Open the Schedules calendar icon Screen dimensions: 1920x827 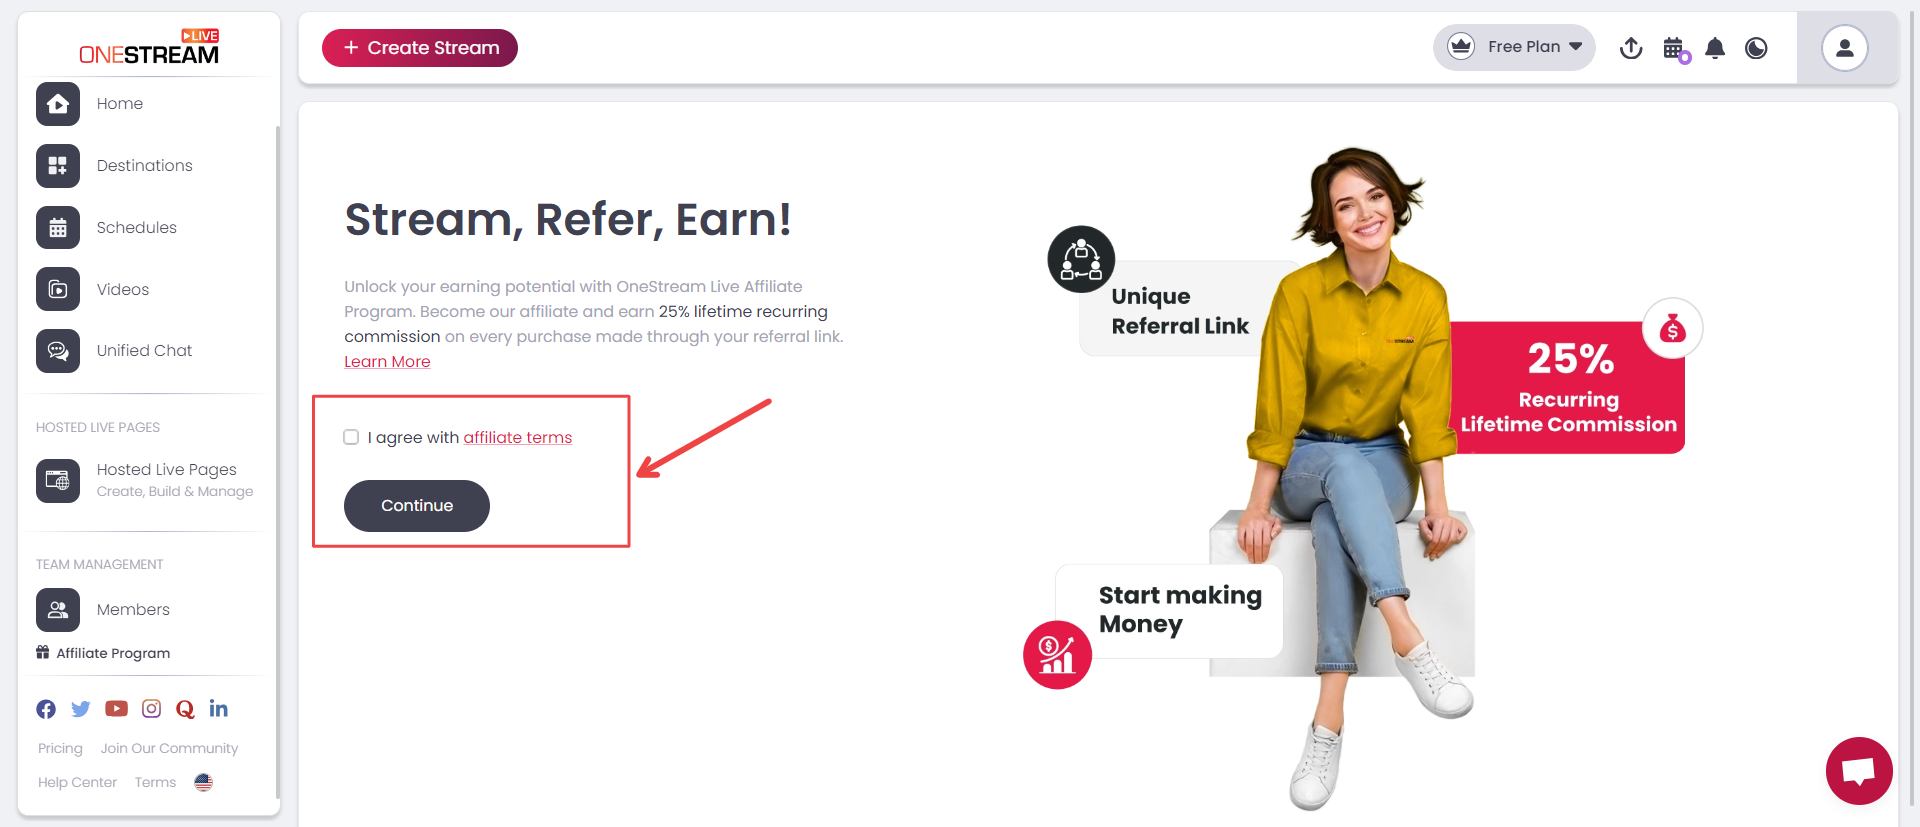pos(58,228)
